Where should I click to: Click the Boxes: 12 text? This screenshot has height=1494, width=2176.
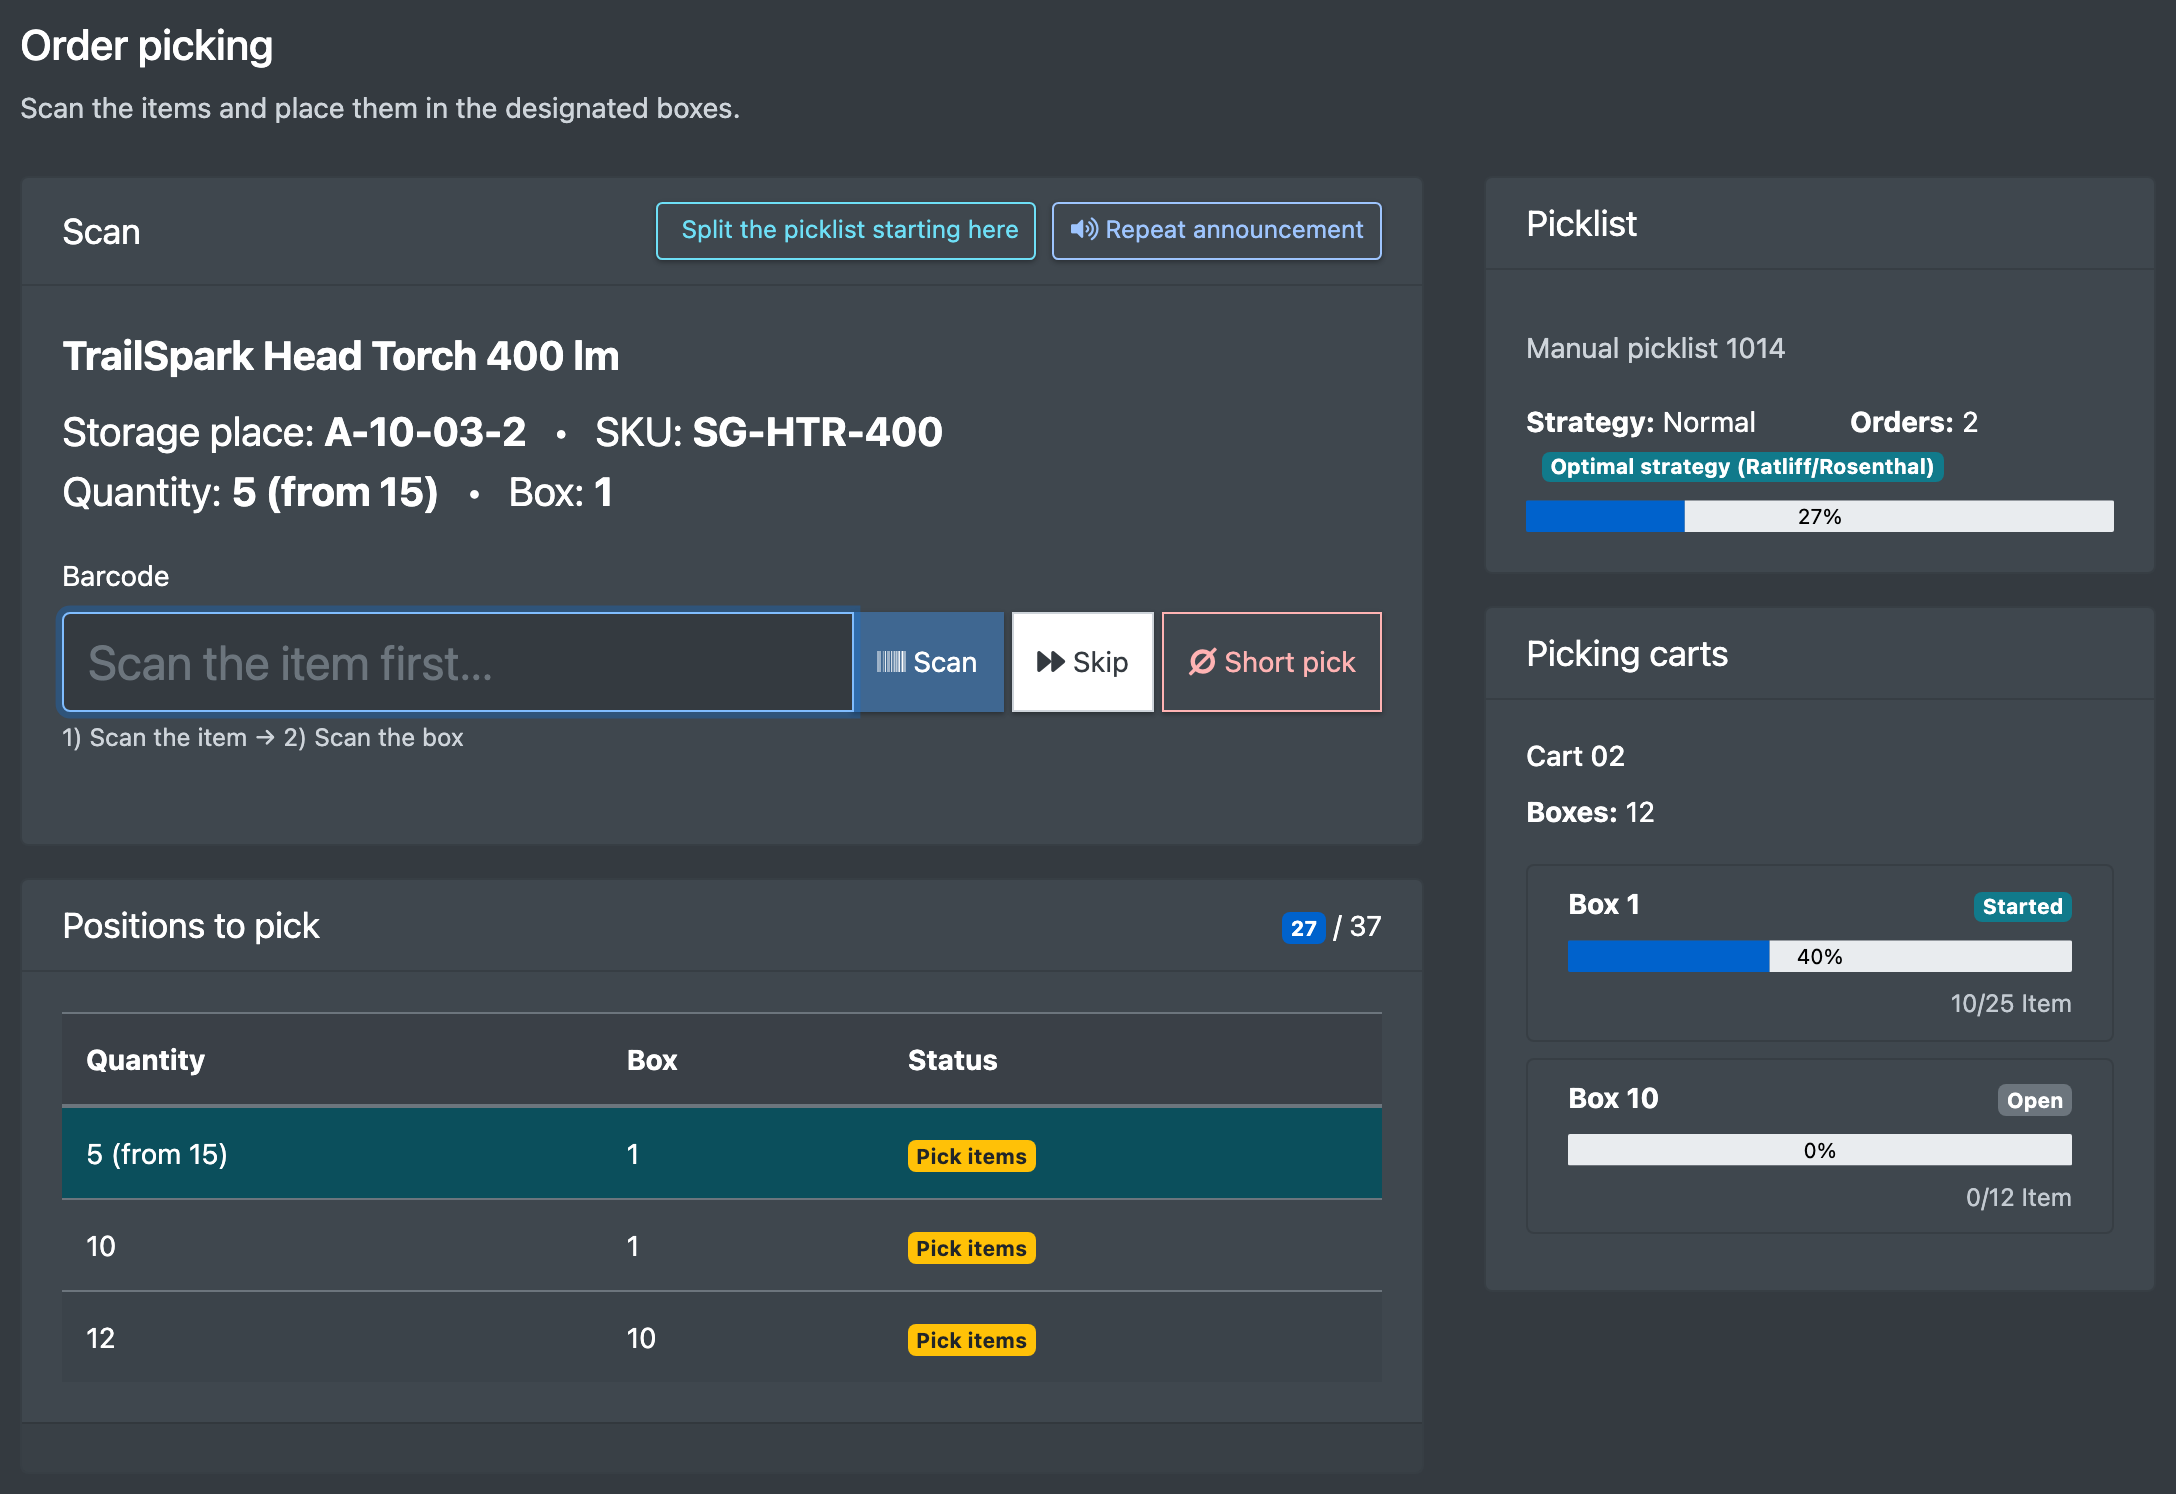[1590, 812]
